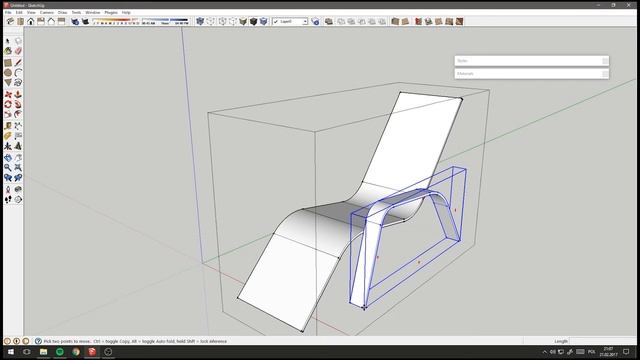Select the Dimension tool
This screenshot has height=360, width=640.
click(18, 126)
